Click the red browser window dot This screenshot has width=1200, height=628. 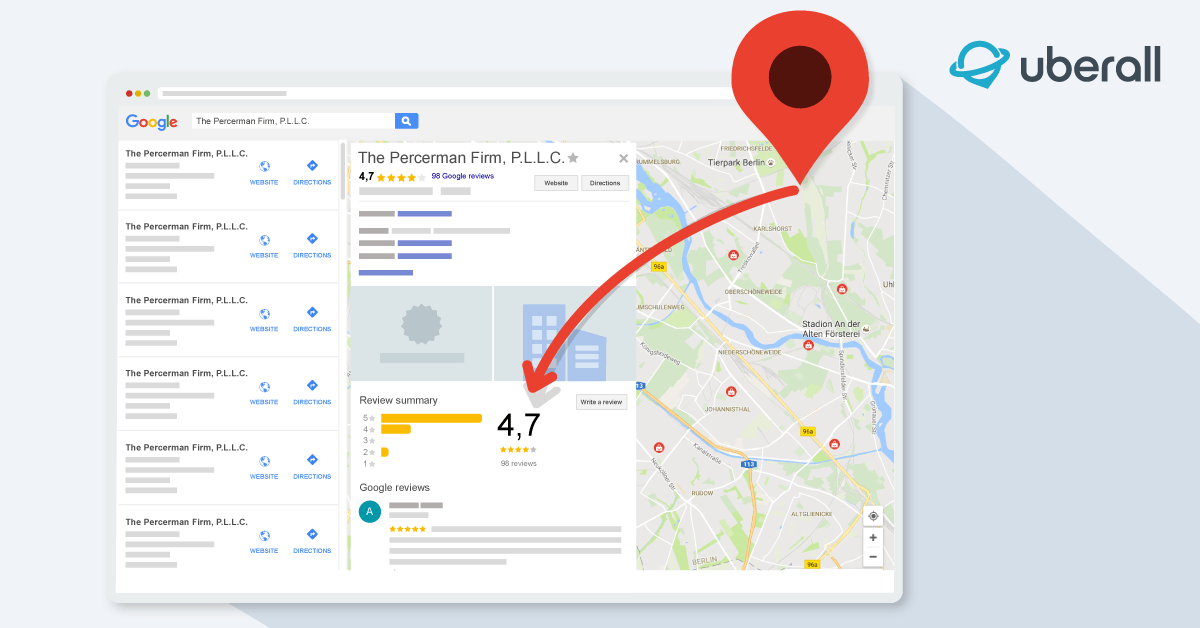click(x=129, y=93)
